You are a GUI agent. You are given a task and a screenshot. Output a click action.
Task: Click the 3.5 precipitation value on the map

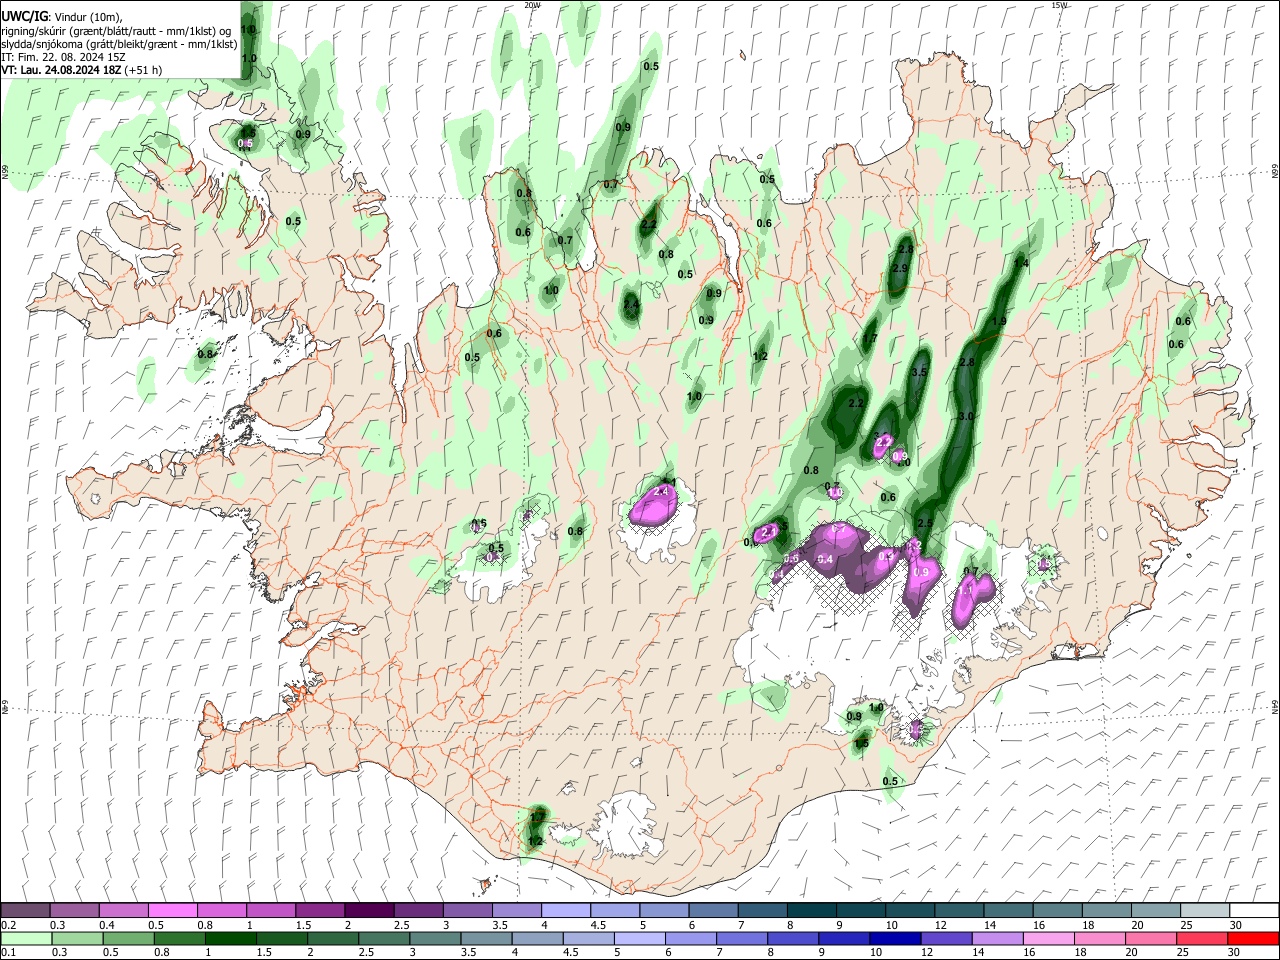920,372
